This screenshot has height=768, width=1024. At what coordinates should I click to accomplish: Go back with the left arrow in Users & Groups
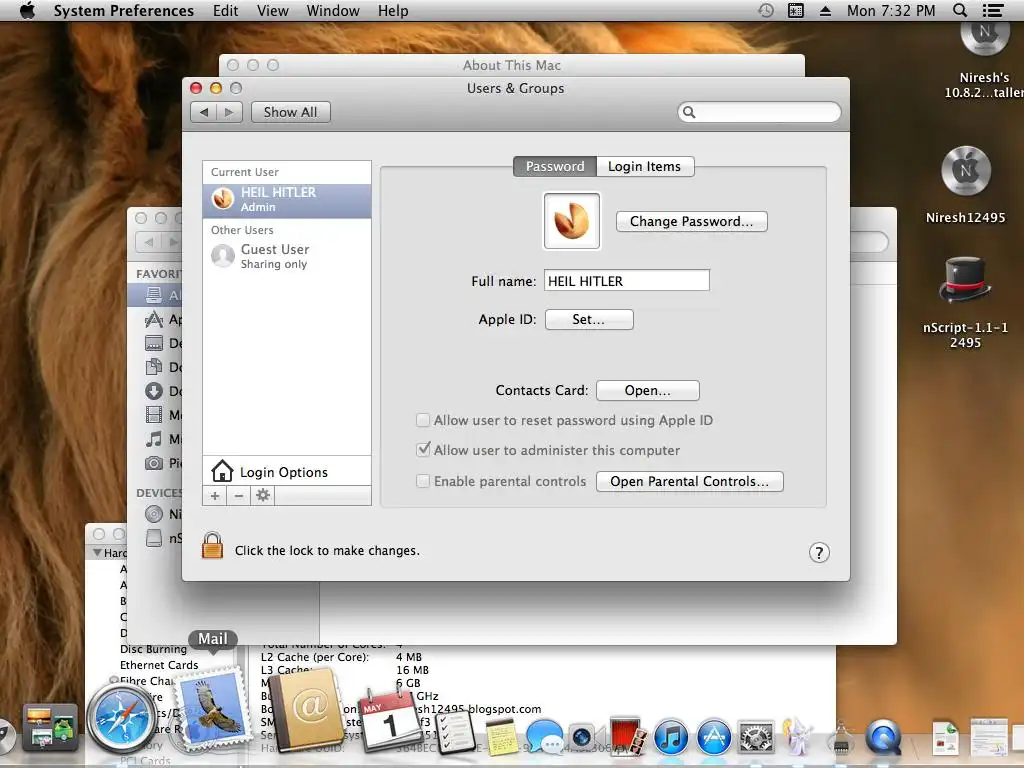(204, 112)
